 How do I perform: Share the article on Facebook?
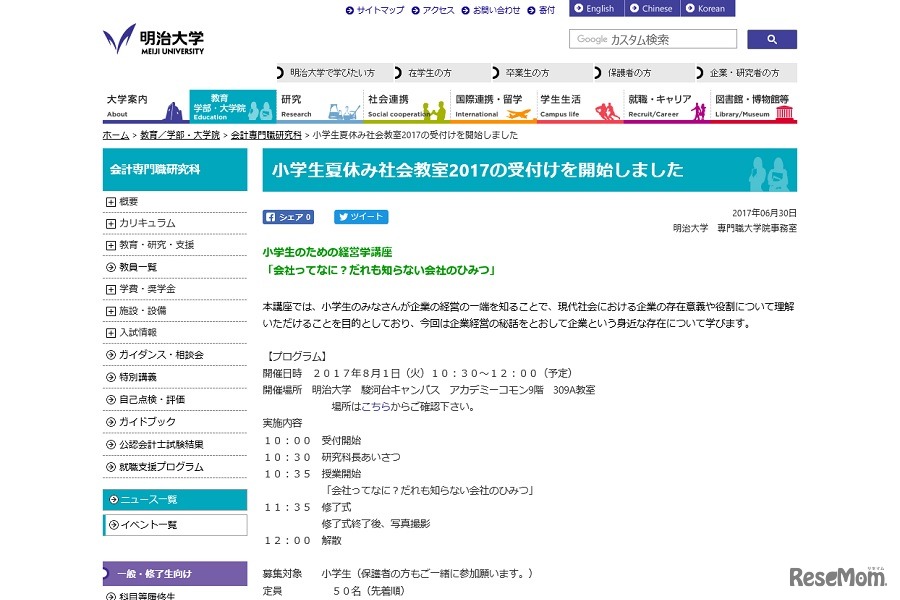(x=288, y=217)
